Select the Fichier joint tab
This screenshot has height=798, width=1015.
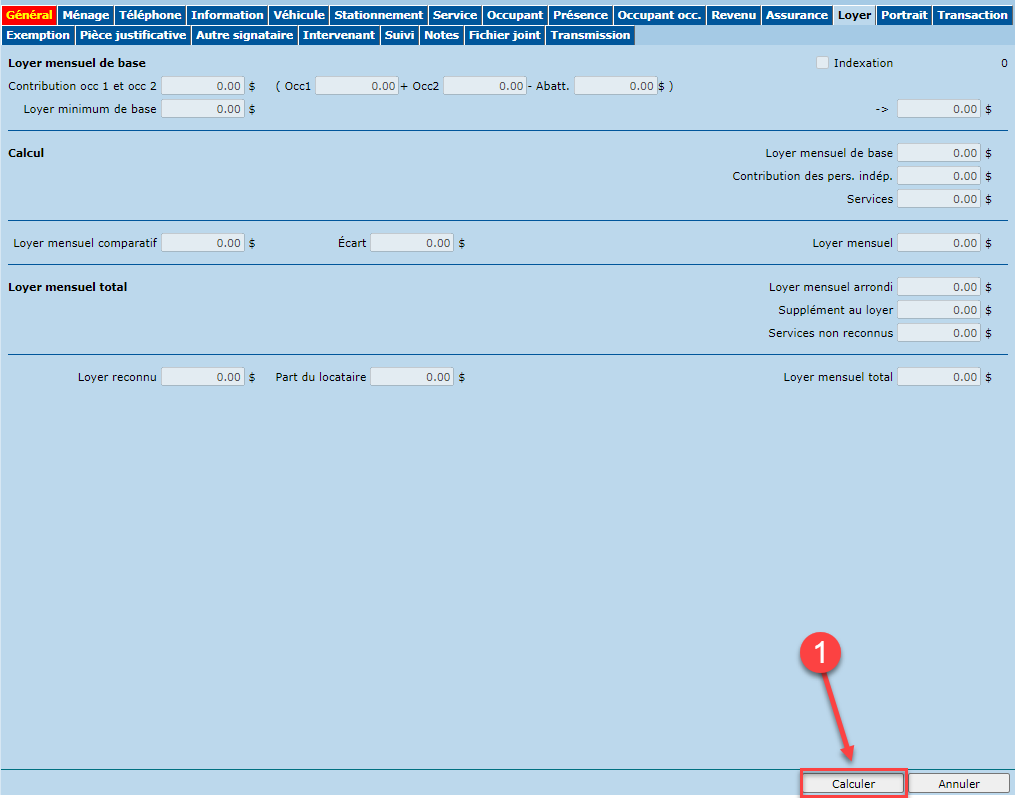coord(505,35)
